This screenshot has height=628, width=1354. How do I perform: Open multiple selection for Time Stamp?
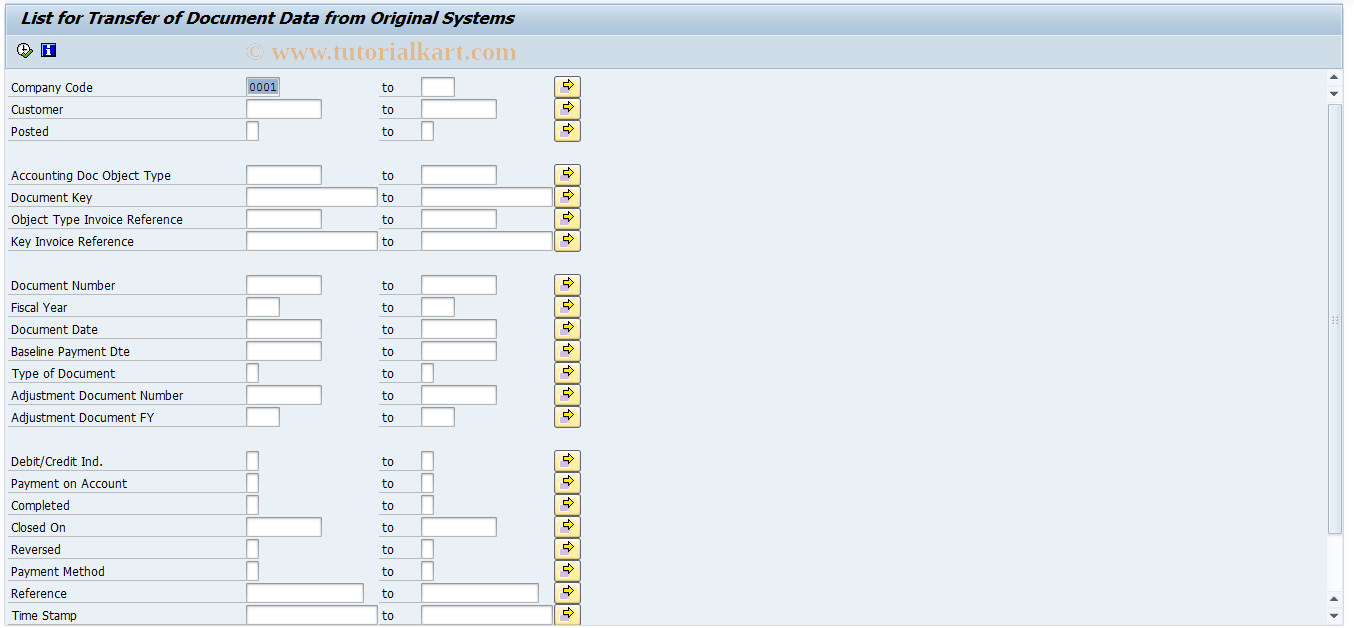[567, 615]
